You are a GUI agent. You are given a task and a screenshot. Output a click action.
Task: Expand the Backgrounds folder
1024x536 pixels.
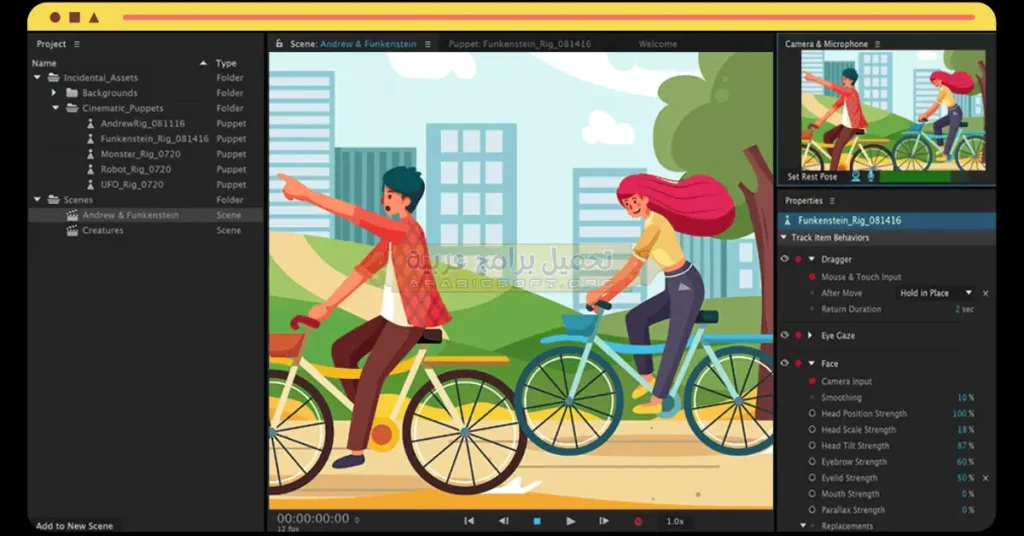54,93
